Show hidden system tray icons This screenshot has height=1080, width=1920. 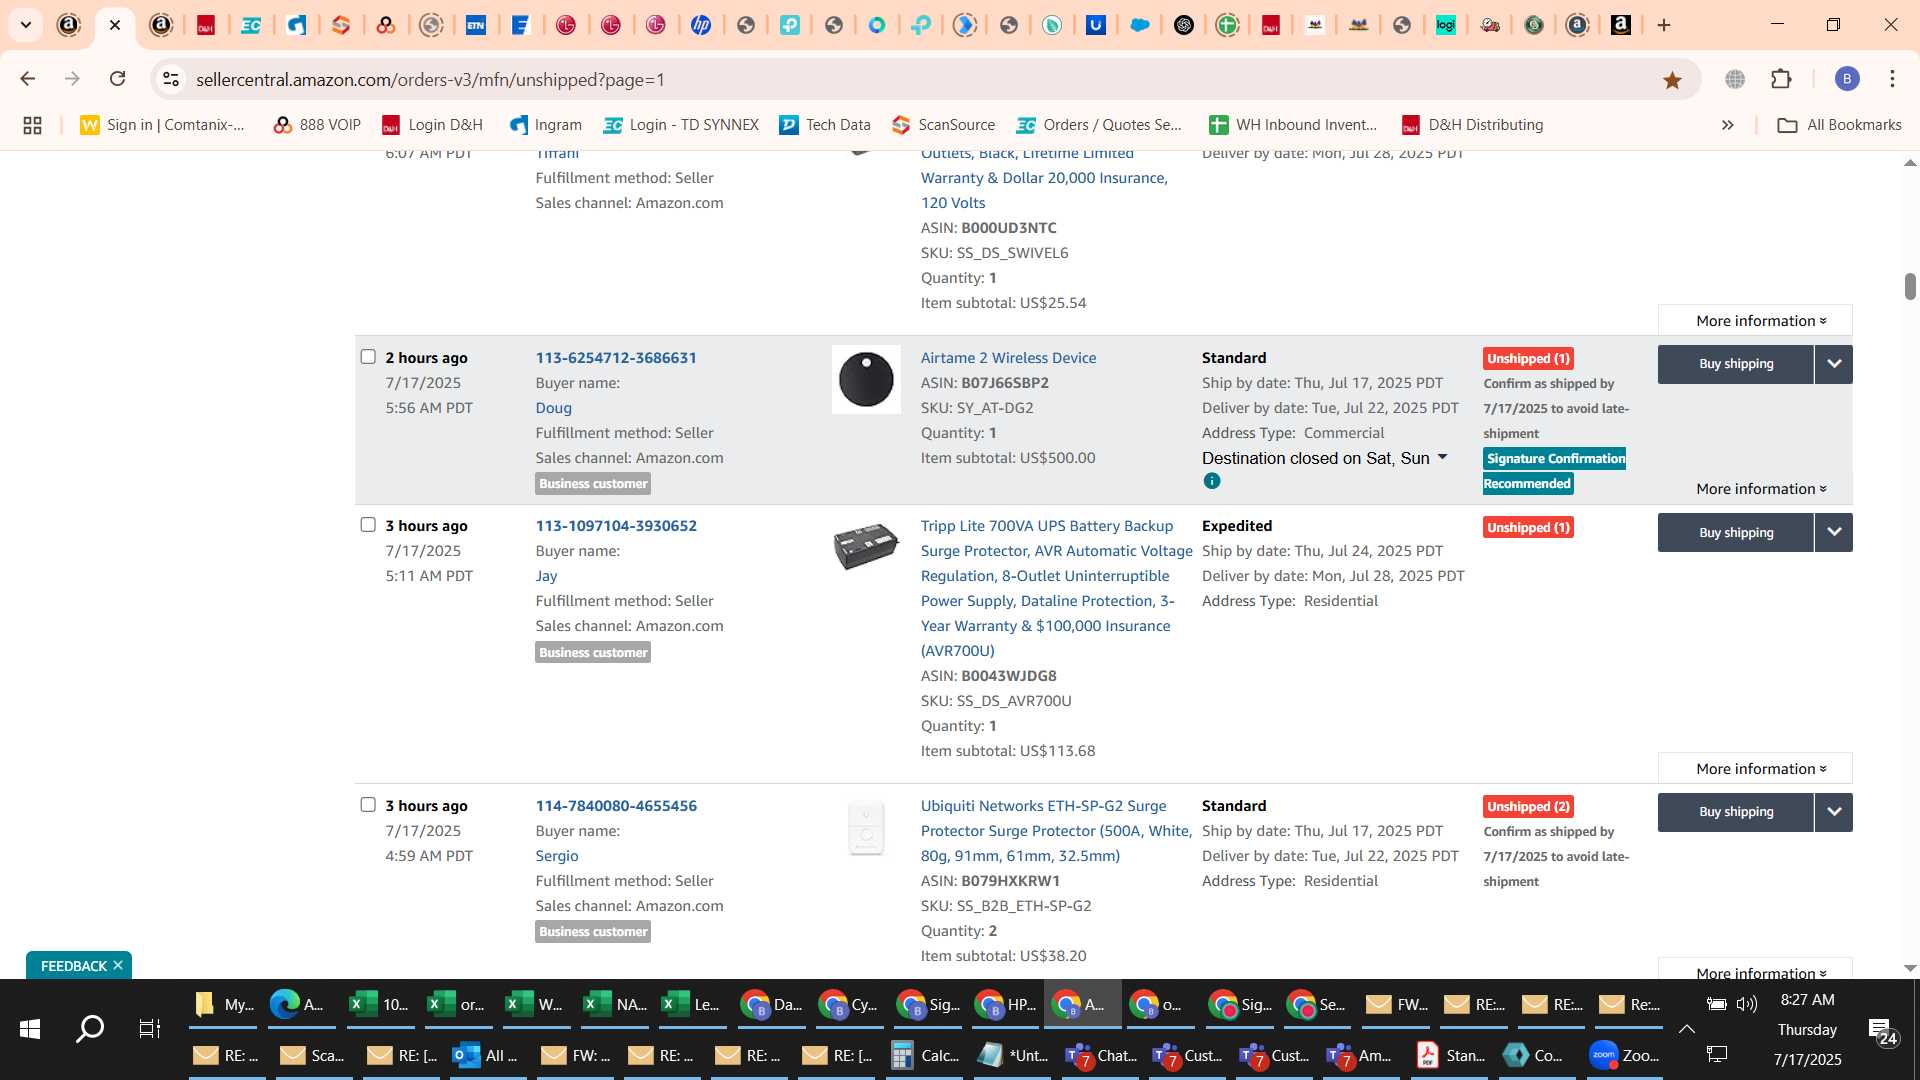tap(1687, 1028)
